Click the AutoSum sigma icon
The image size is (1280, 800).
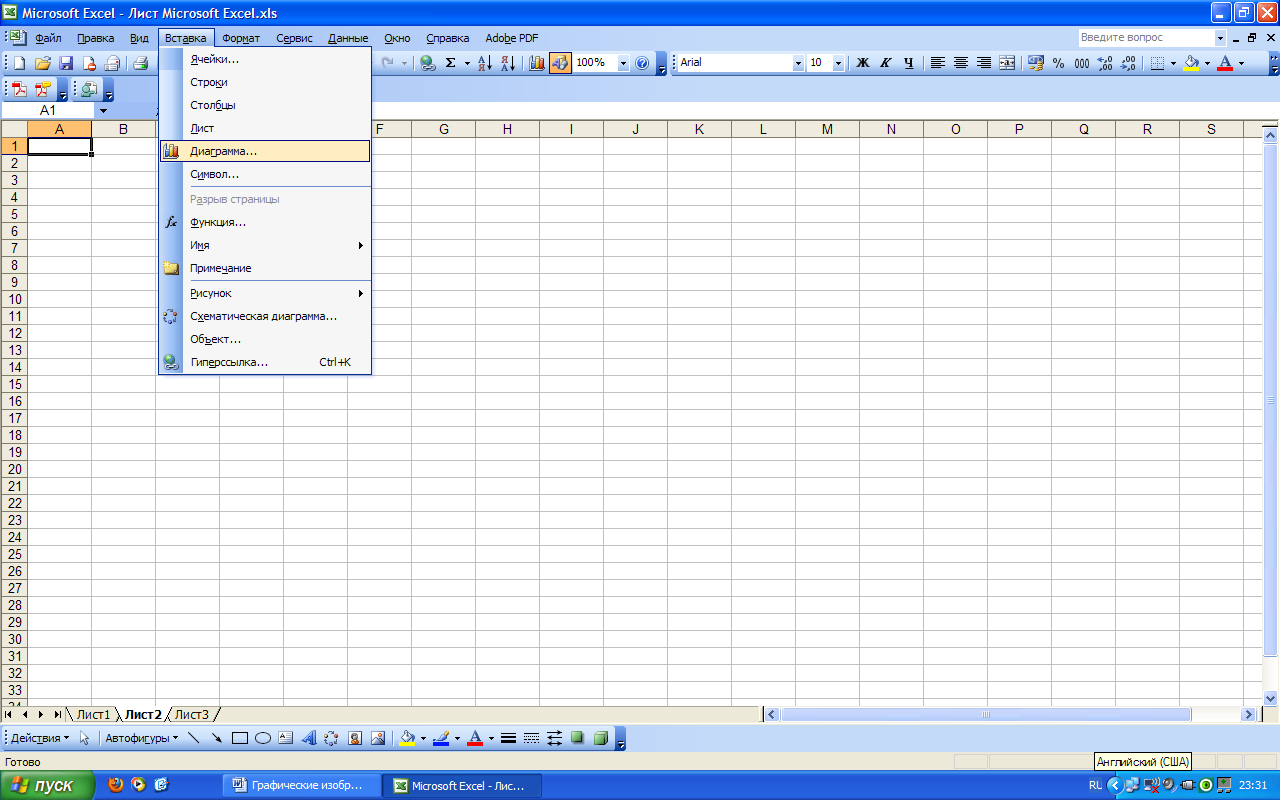pyautogui.click(x=450, y=63)
